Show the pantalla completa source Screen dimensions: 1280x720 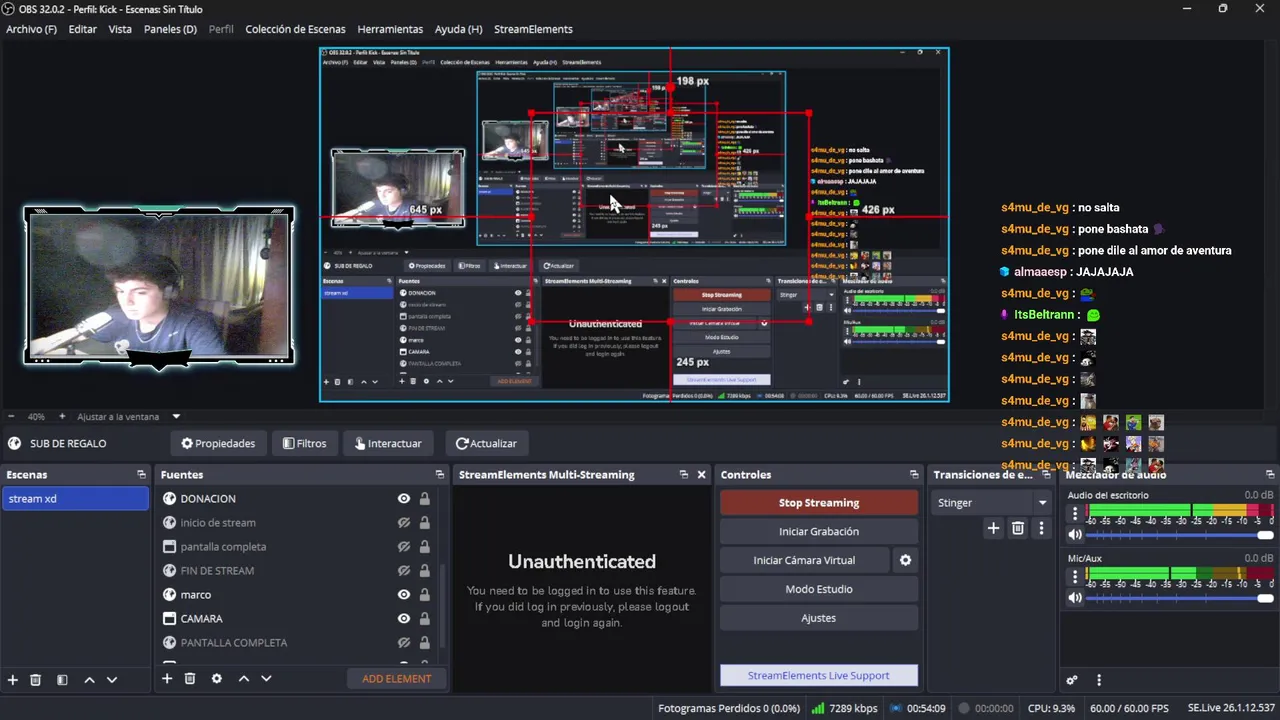coord(404,547)
